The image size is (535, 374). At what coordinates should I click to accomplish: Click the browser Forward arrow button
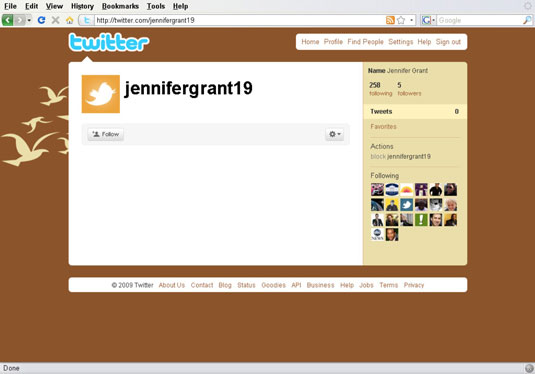point(20,20)
